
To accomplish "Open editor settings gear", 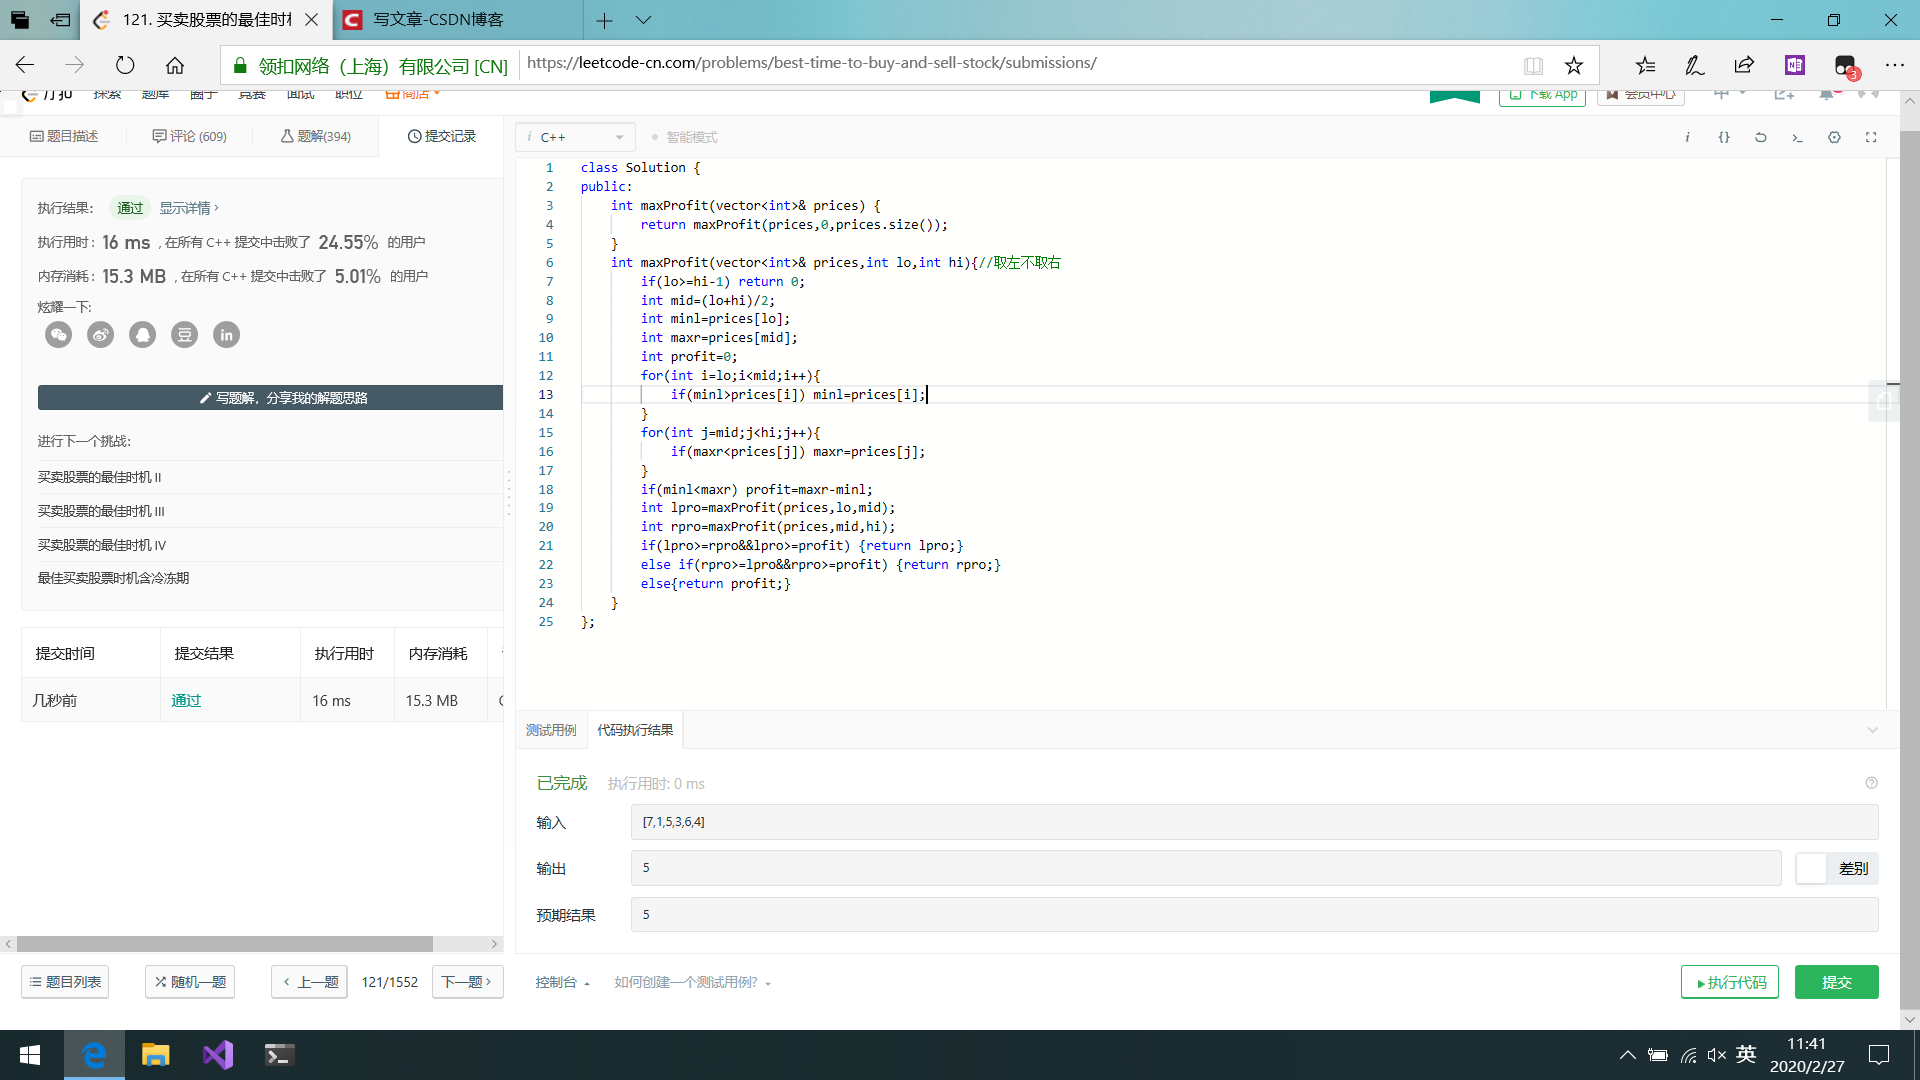I will 1834,137.
